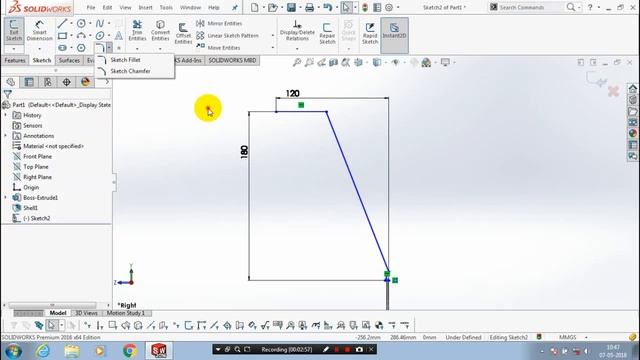Switch to the SOLIDWORKS MBD tab
This screenshot has height=360, width=640.
tap(232, 60)
